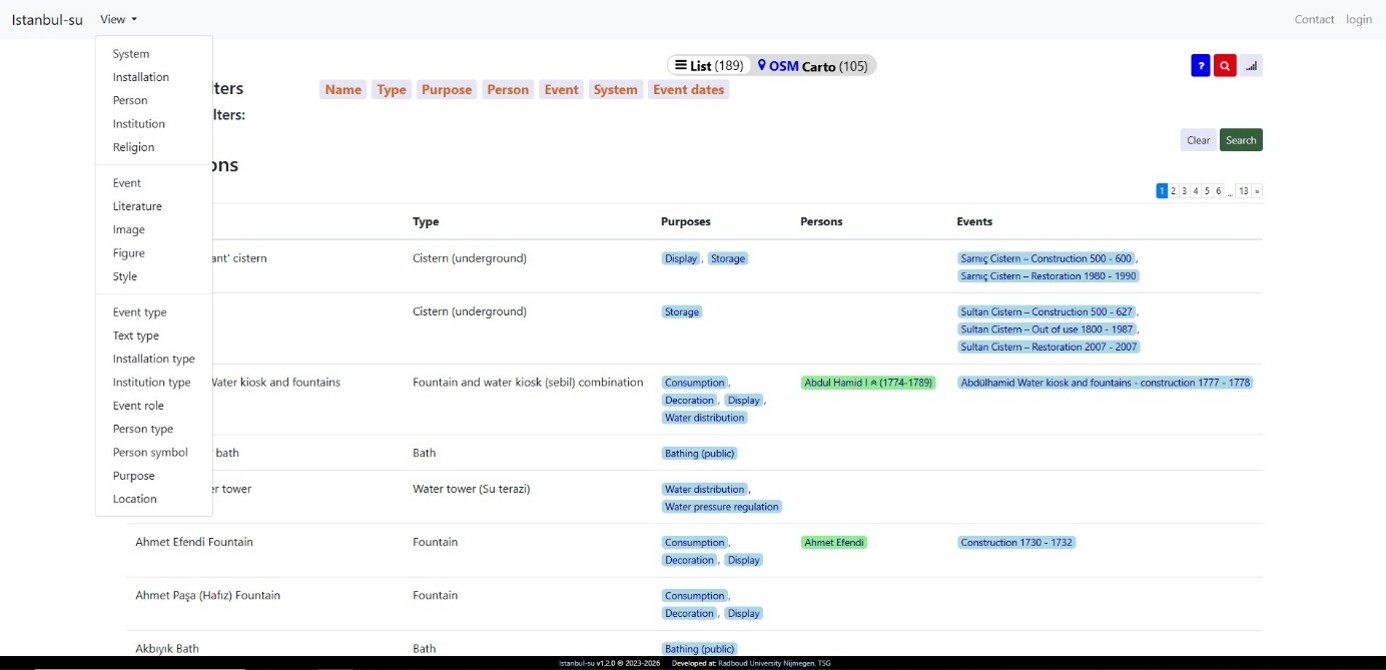Open Sarnıç Cistern – Restoration 1980 - 1990 event

(1048, 276)
